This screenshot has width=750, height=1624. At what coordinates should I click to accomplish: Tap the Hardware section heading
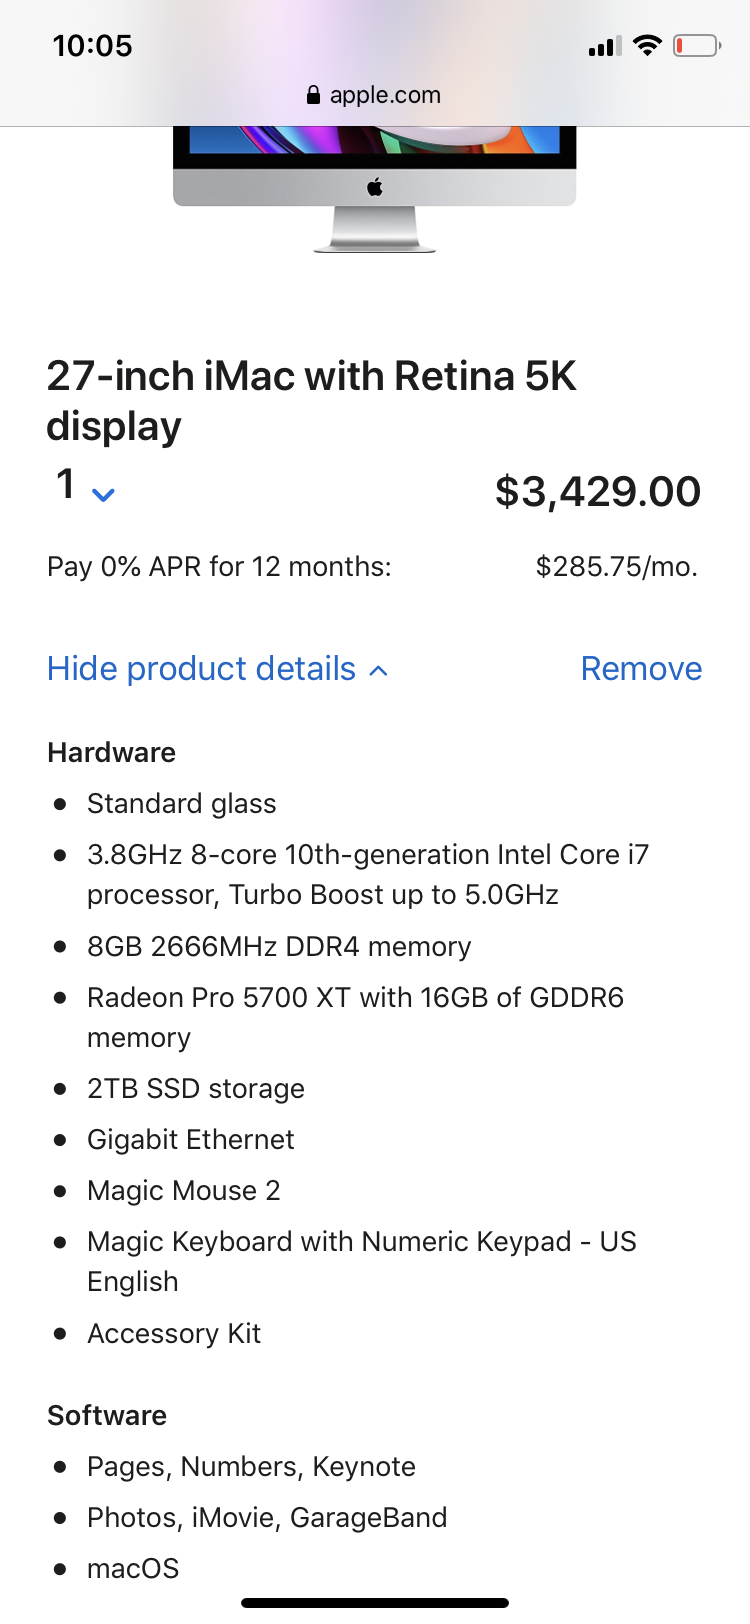point(111,753)
